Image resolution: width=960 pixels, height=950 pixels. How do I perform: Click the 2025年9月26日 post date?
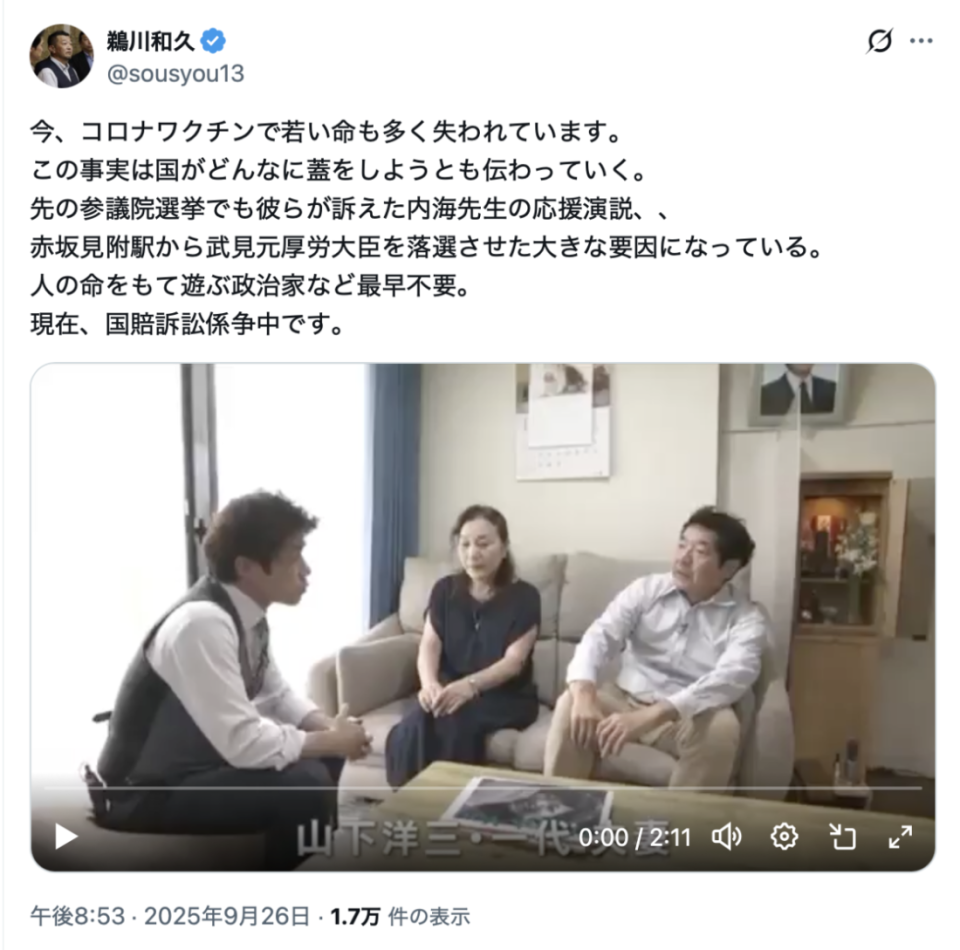point(227,916)
